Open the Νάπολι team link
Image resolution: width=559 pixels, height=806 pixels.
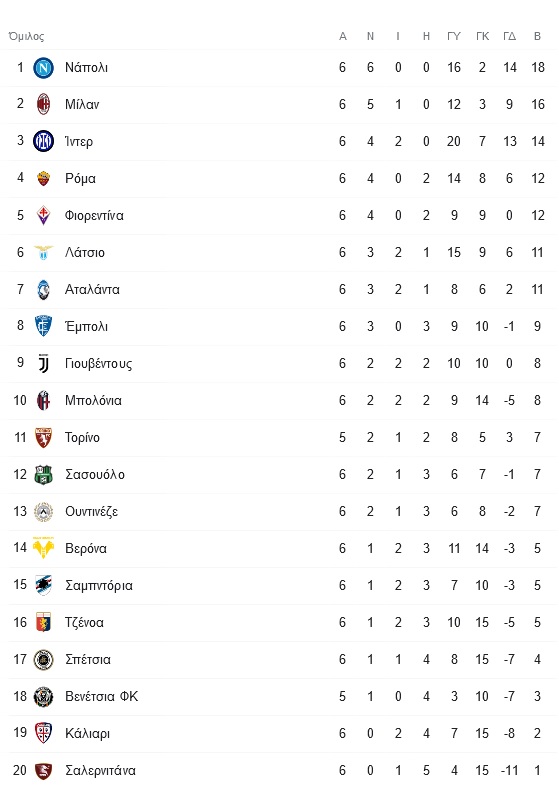(86, 68)
